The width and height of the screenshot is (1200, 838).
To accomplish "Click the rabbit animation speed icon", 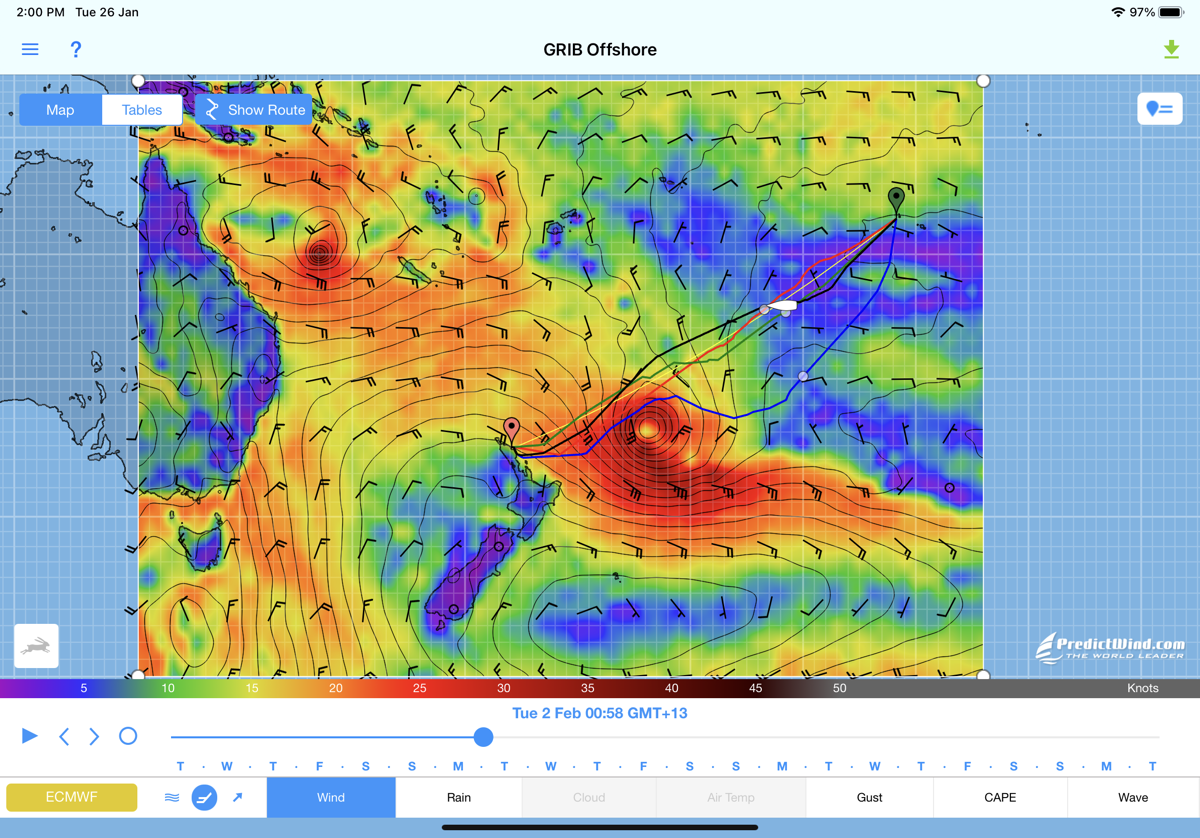I will coord(35,646).
